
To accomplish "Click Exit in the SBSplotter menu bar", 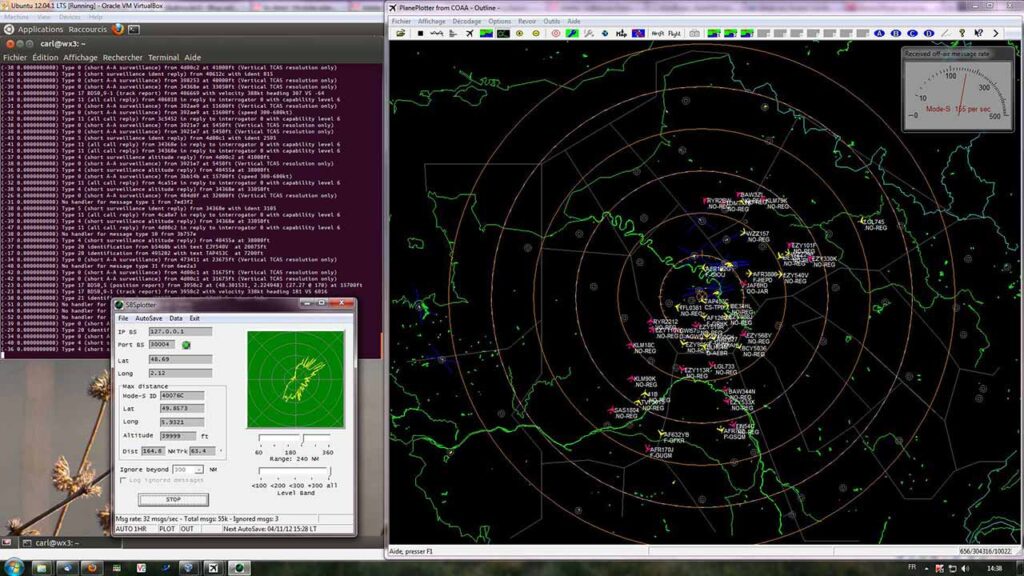I will [195, 318].
